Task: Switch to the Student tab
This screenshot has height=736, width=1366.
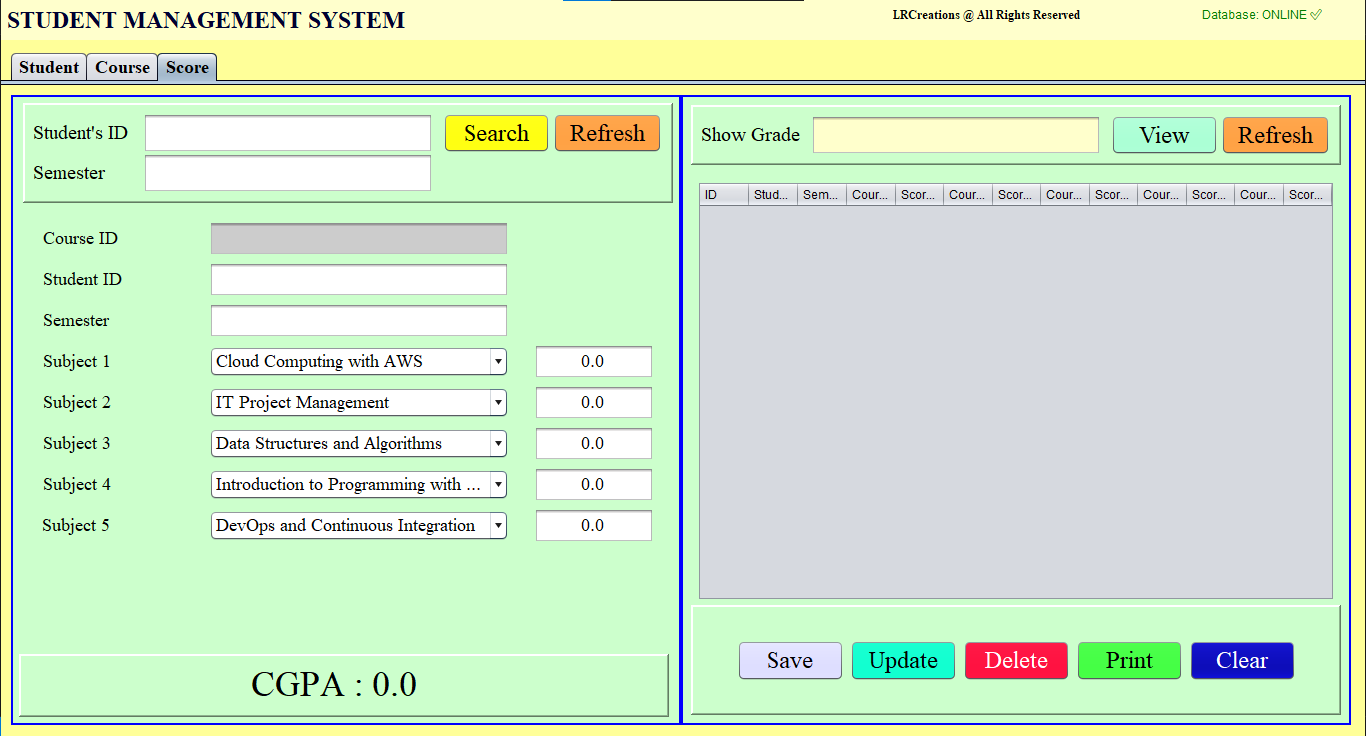Action: 48,67
